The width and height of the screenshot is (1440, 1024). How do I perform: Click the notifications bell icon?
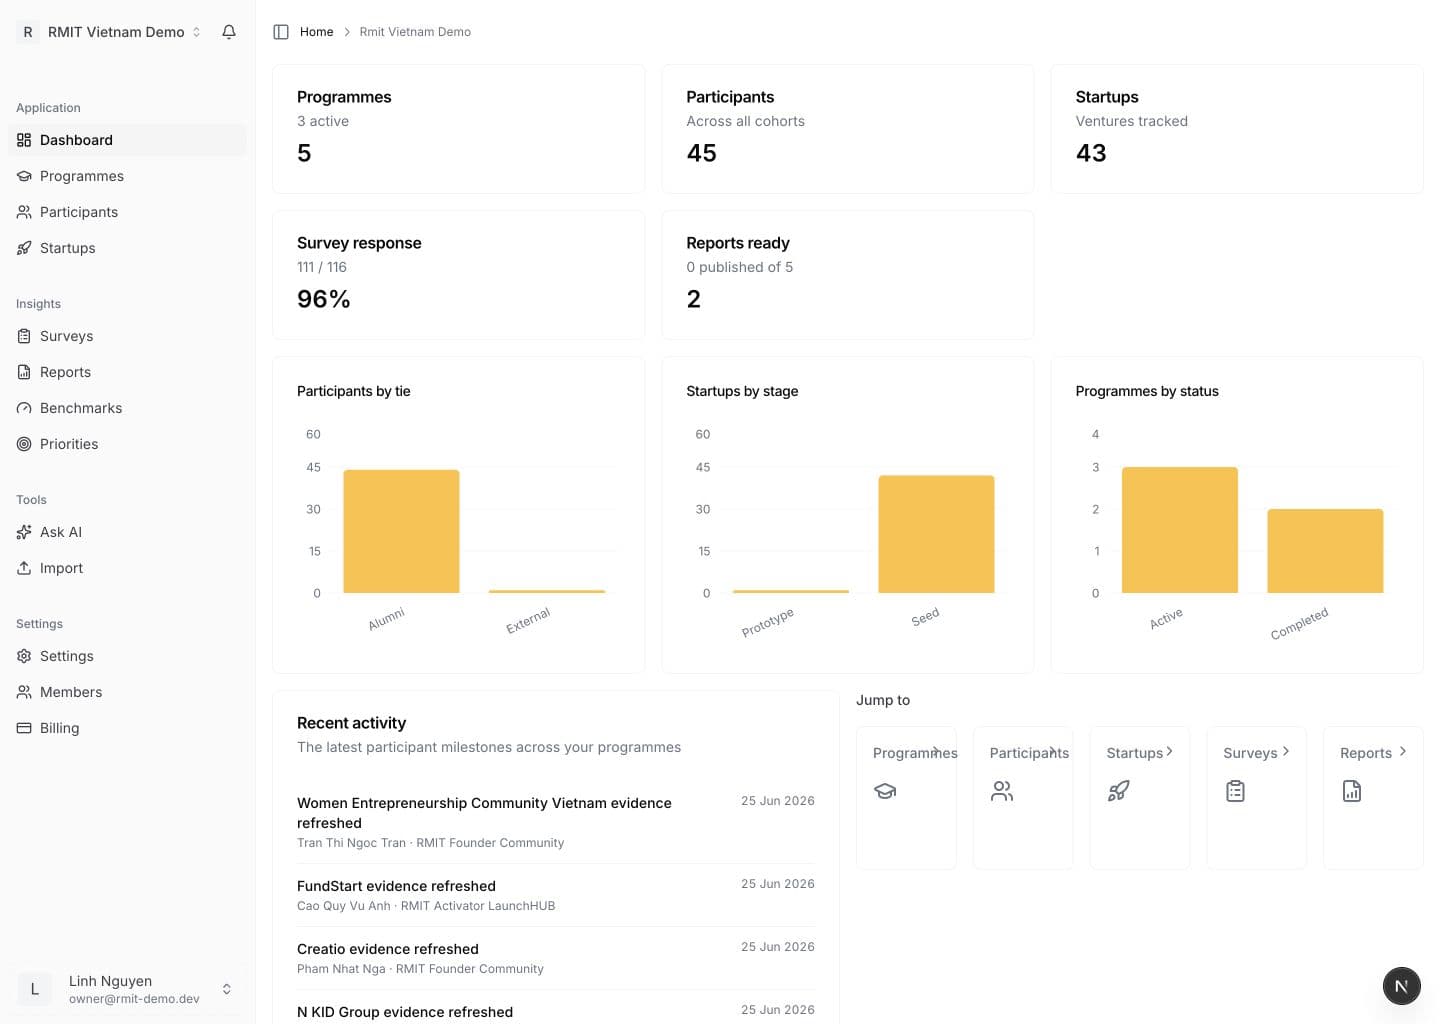tap(229, 32)
